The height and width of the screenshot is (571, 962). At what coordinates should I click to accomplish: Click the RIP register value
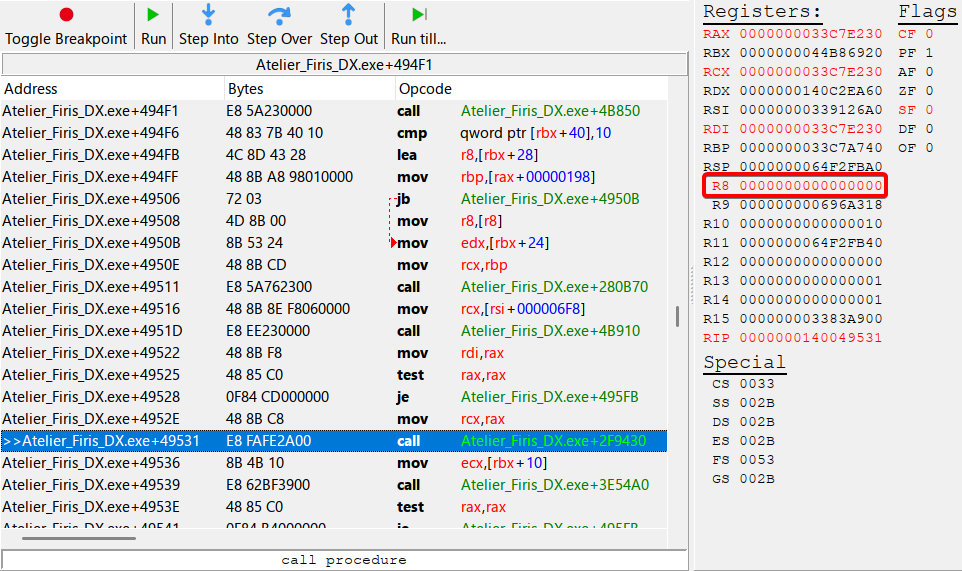click(811, 338)
